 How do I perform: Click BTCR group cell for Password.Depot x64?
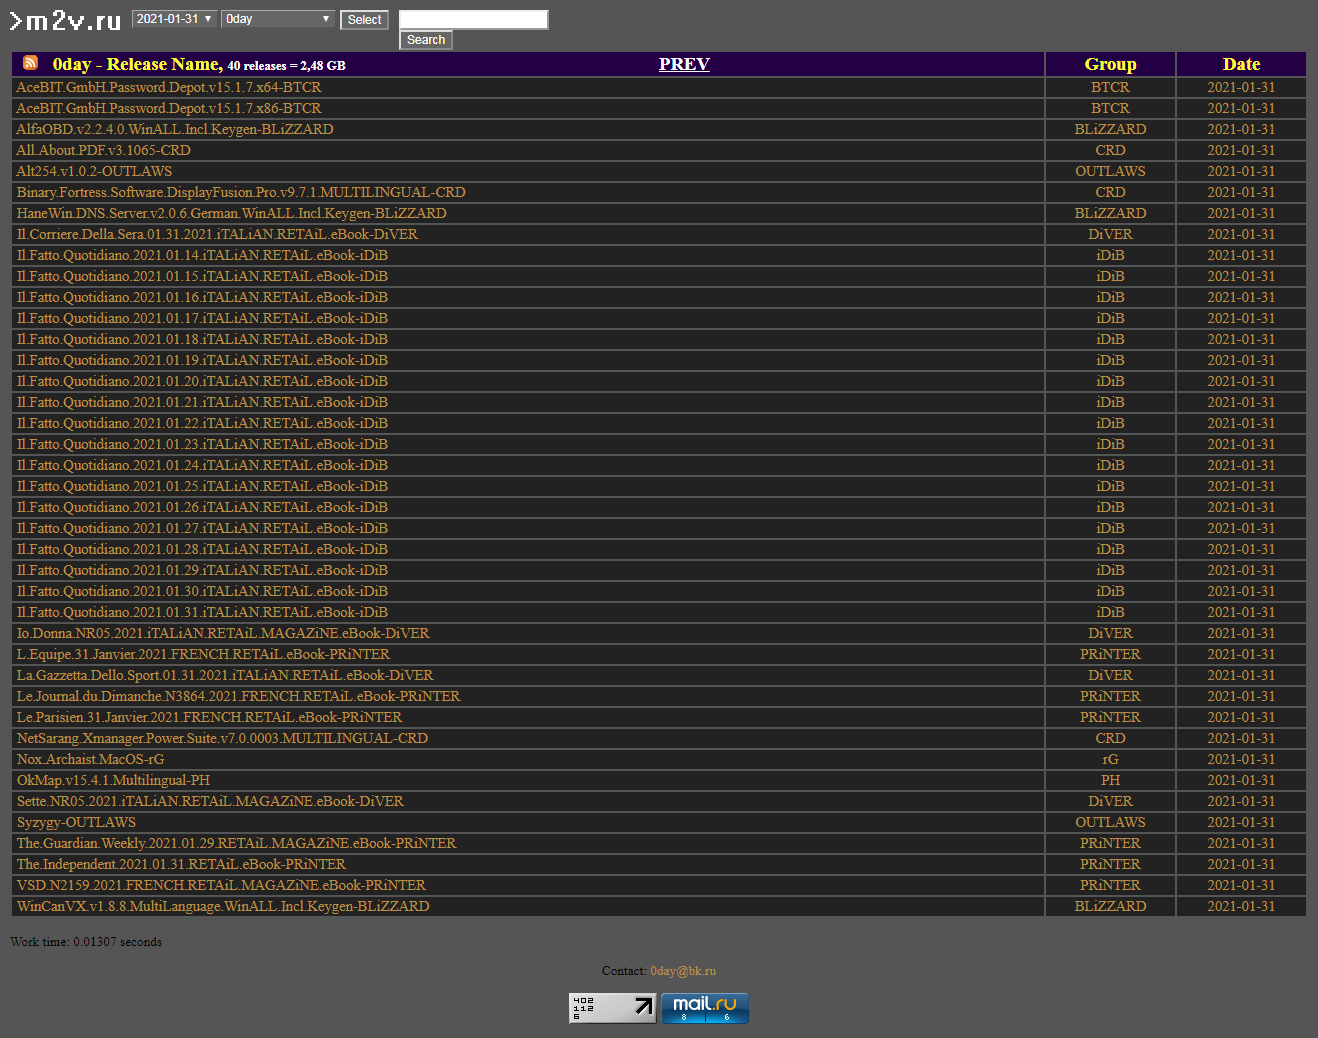(x=1110, y=87)
